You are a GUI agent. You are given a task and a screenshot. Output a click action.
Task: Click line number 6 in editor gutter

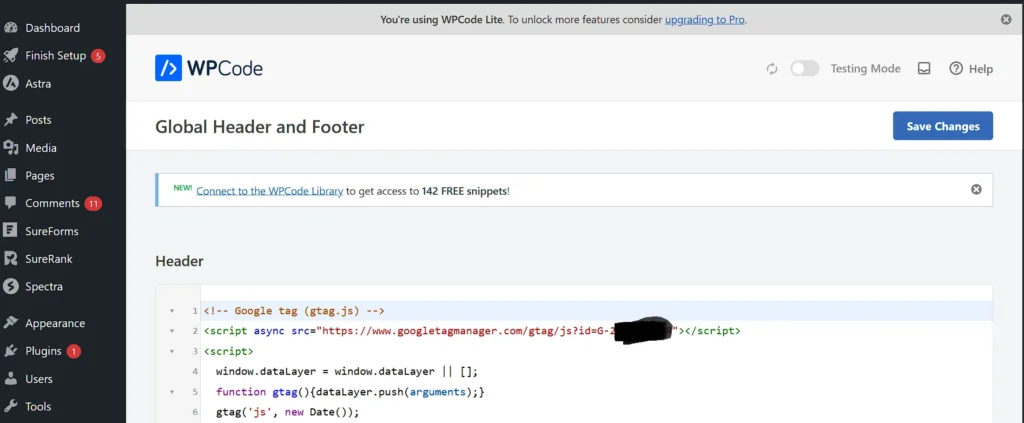coord(195,413)
